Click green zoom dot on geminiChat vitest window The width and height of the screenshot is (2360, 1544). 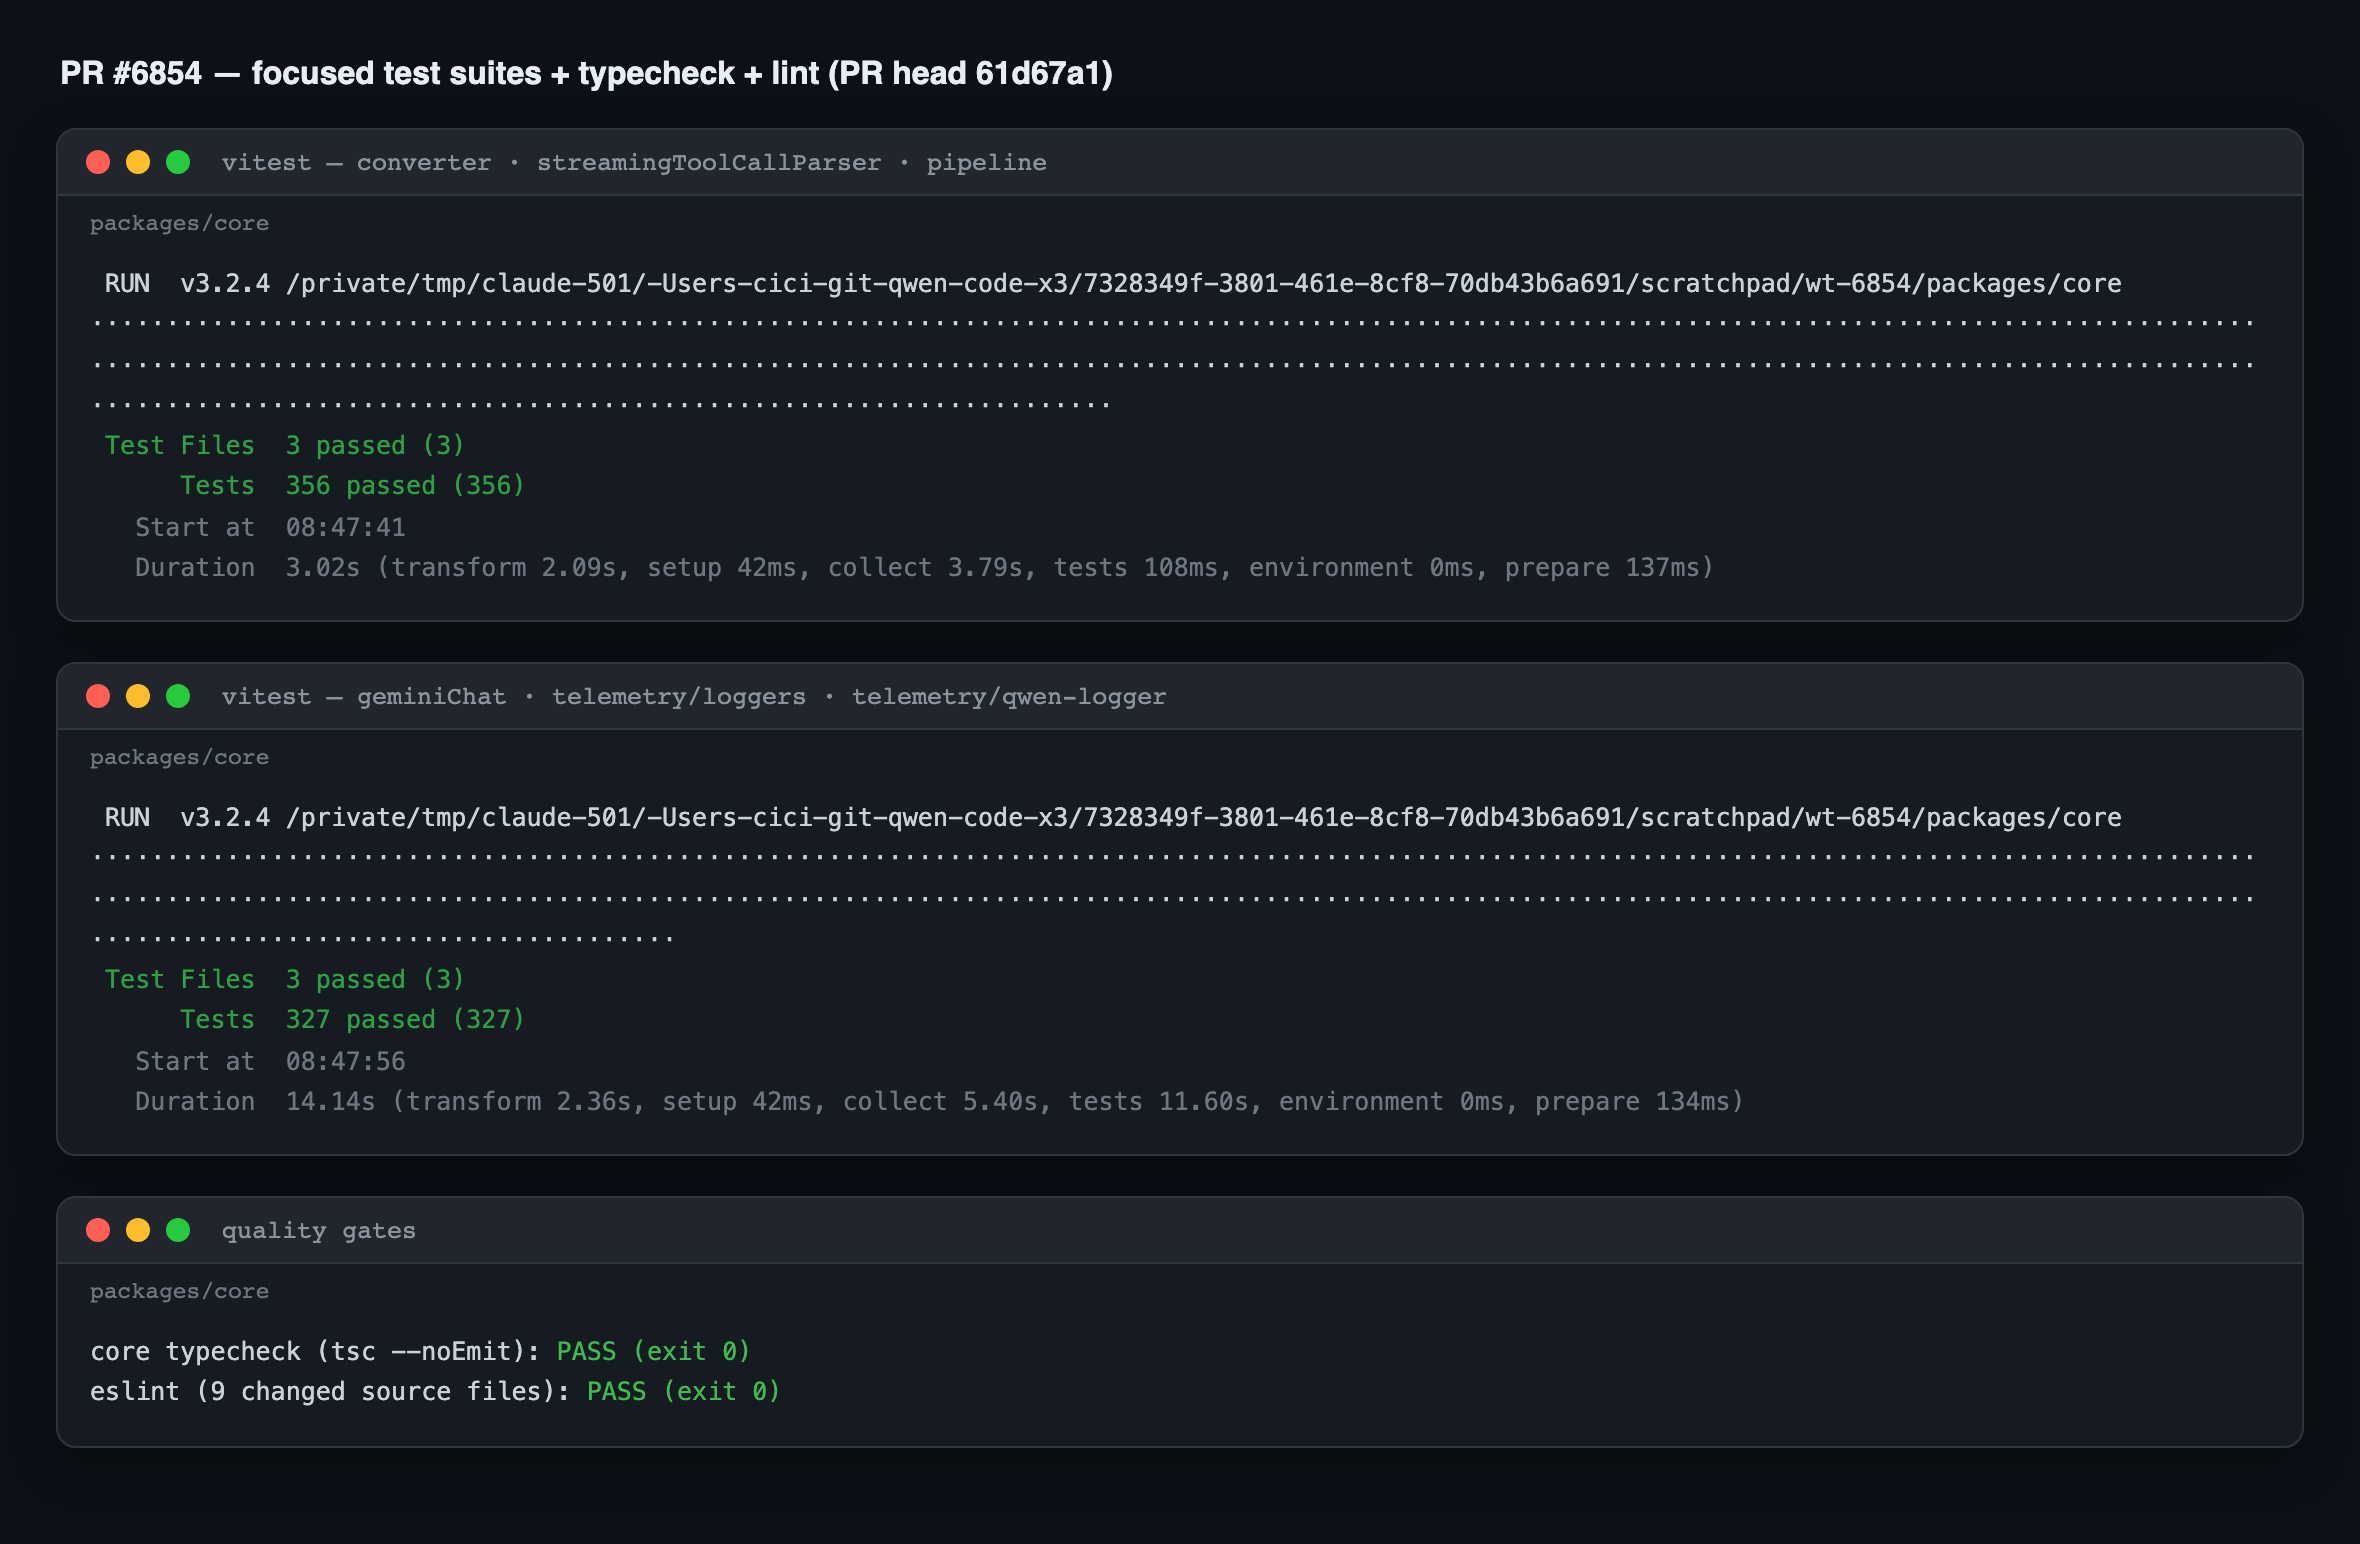point(178,696)
